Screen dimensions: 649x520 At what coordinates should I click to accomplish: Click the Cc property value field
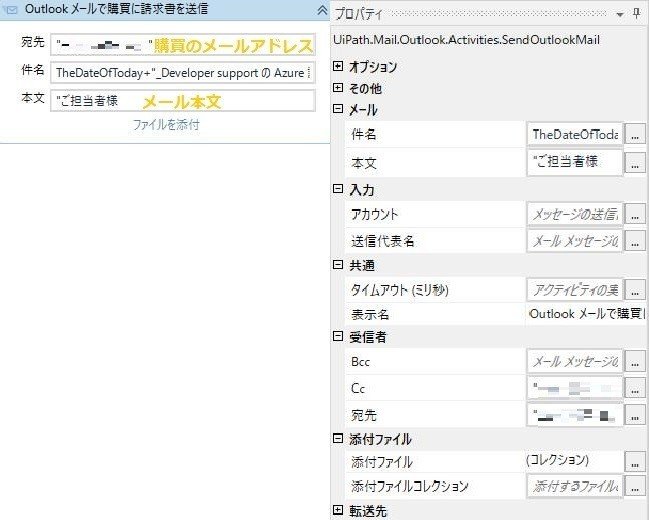click(575, 388)
